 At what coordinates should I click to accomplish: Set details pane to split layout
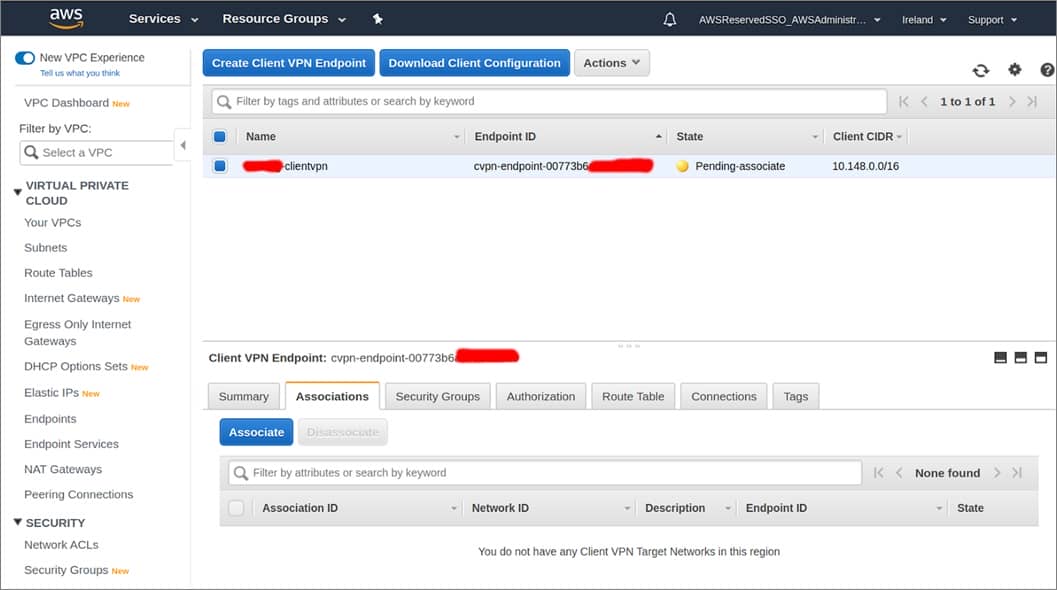pos(1021,357)
